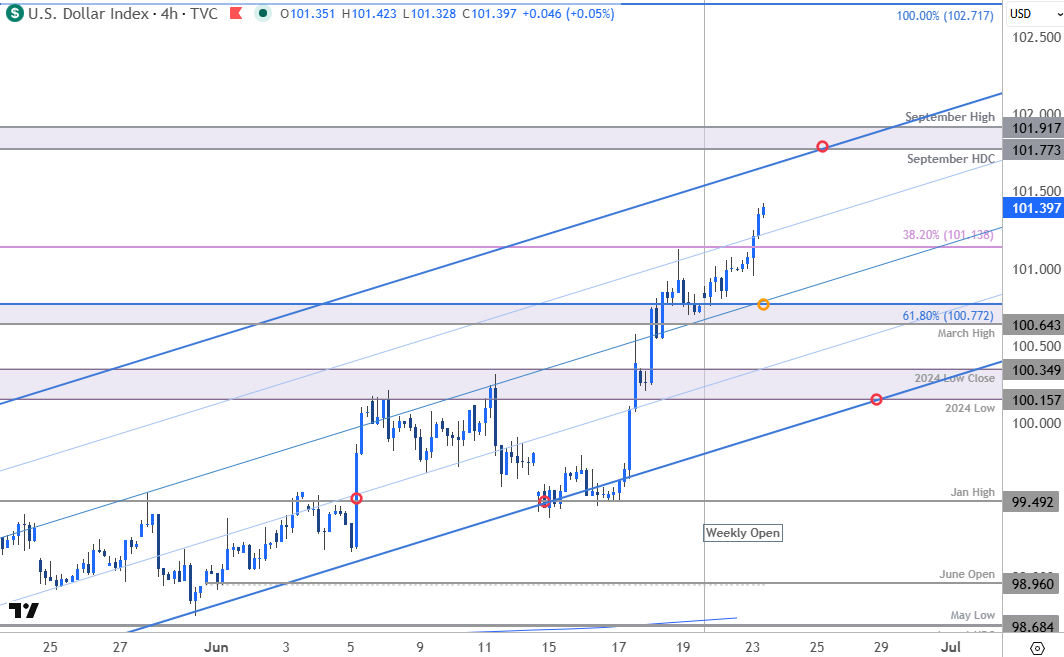Open the USD currency dropdown

tap(1034, 14)
